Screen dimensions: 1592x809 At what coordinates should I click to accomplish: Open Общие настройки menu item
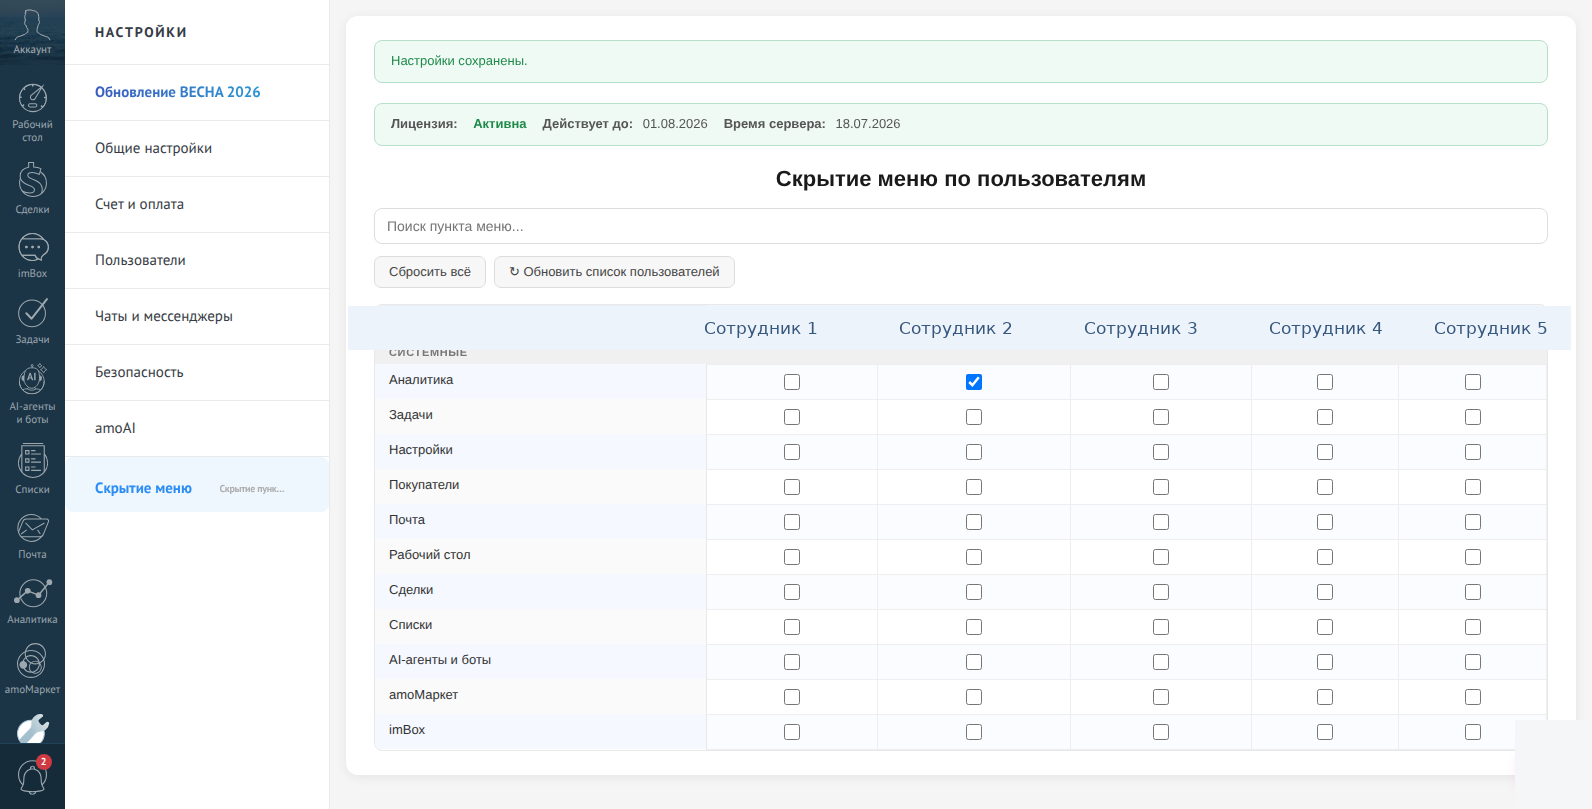pos(197,148)
